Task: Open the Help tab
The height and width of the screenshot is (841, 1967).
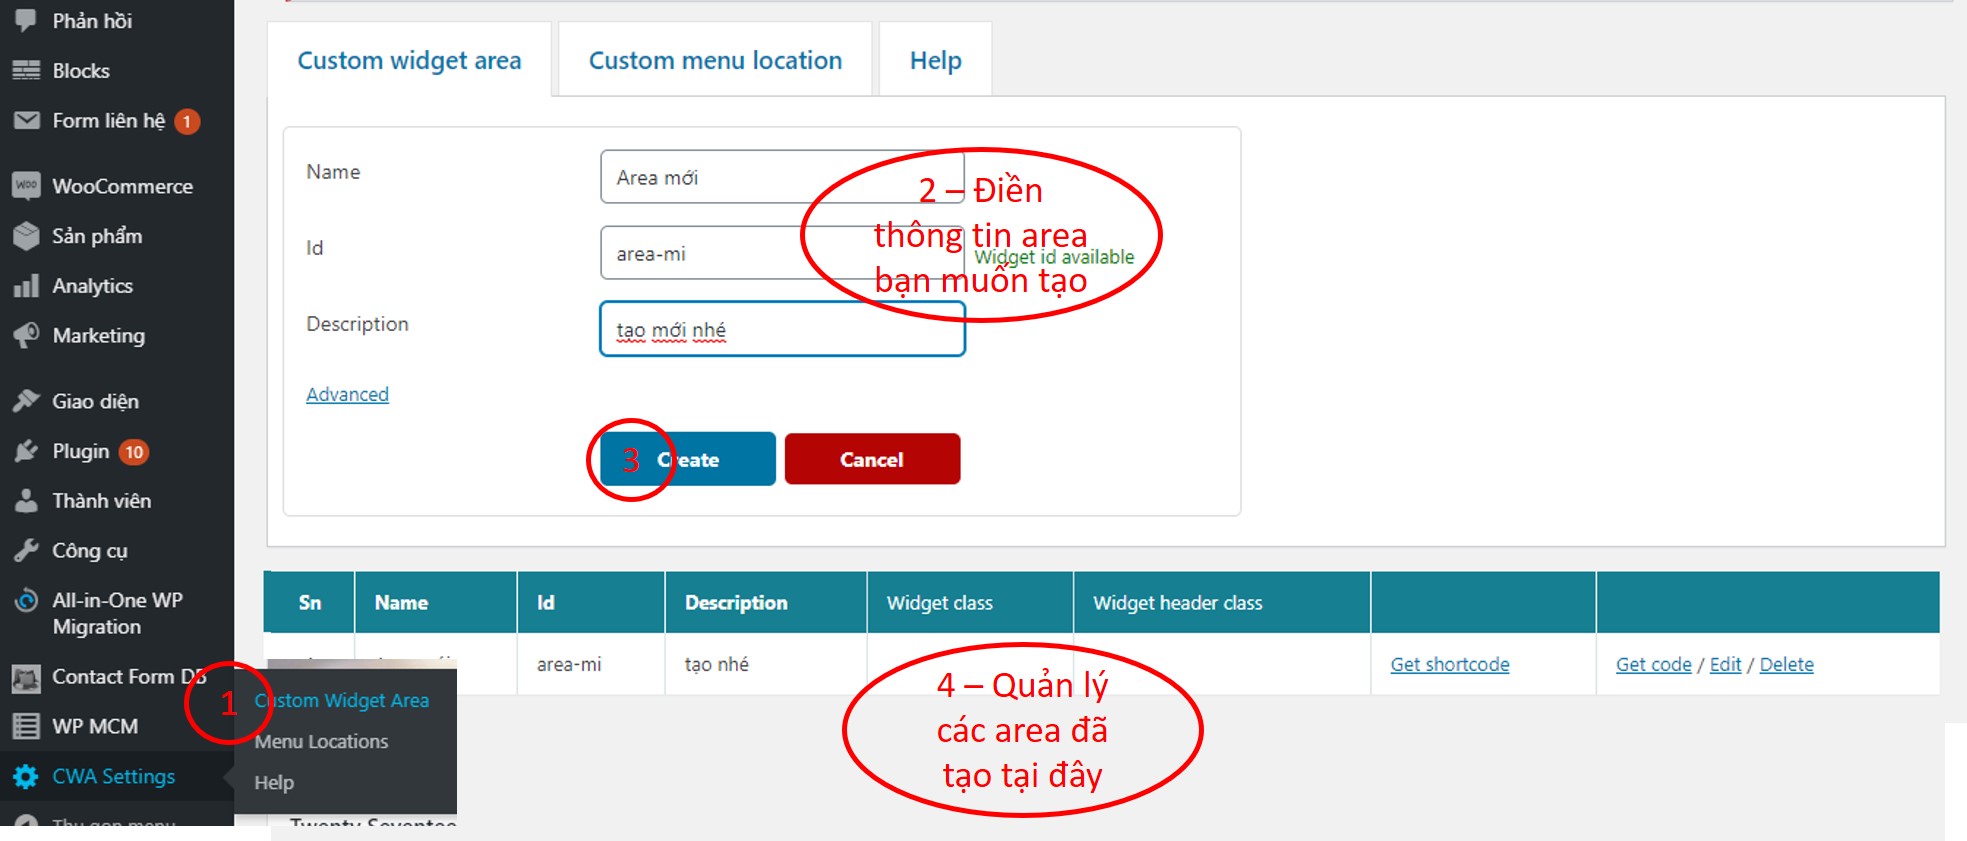Action: tap(935, 61)
